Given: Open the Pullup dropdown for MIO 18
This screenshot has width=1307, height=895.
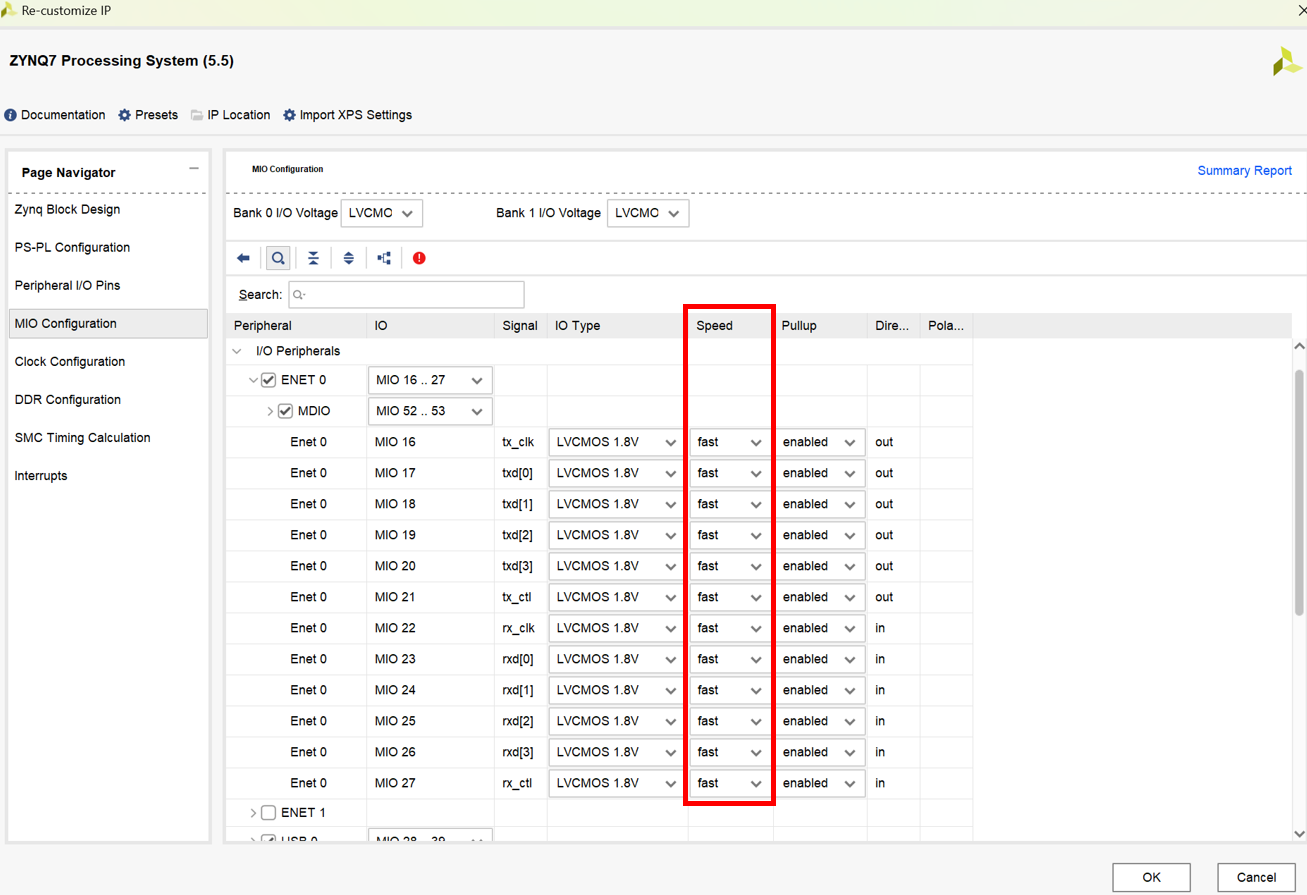Looking at the screenshot, I should pyautogui.click(x=820, y=504).
